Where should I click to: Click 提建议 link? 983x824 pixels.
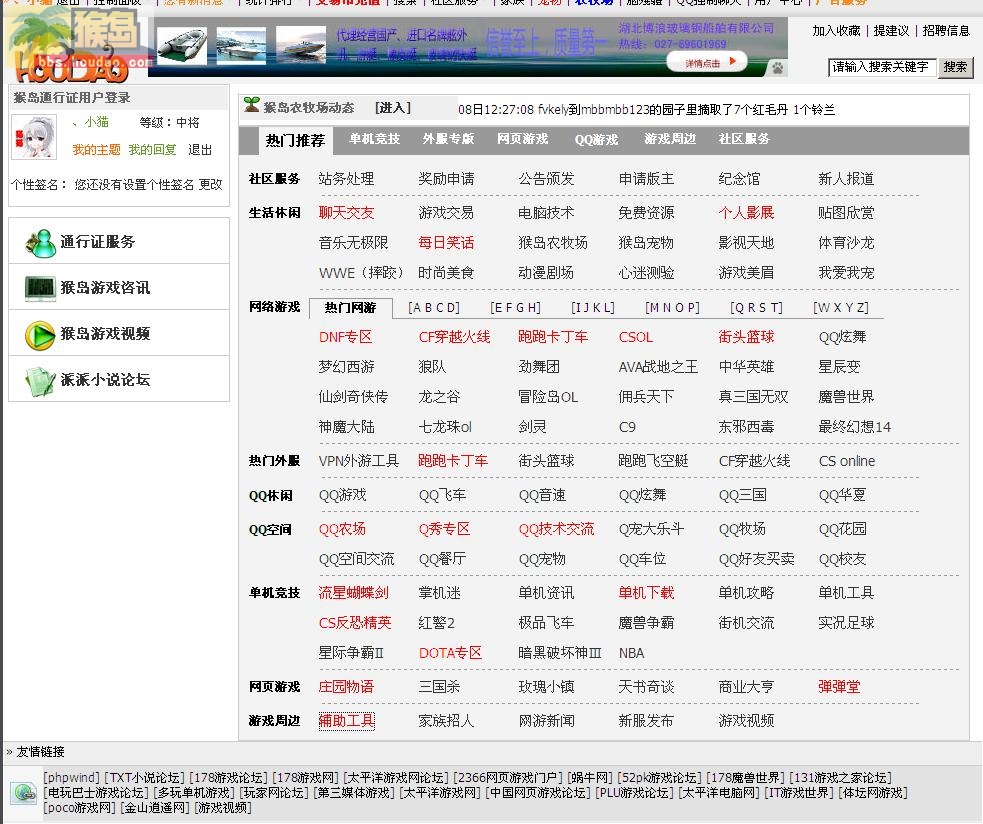(891, 31)
